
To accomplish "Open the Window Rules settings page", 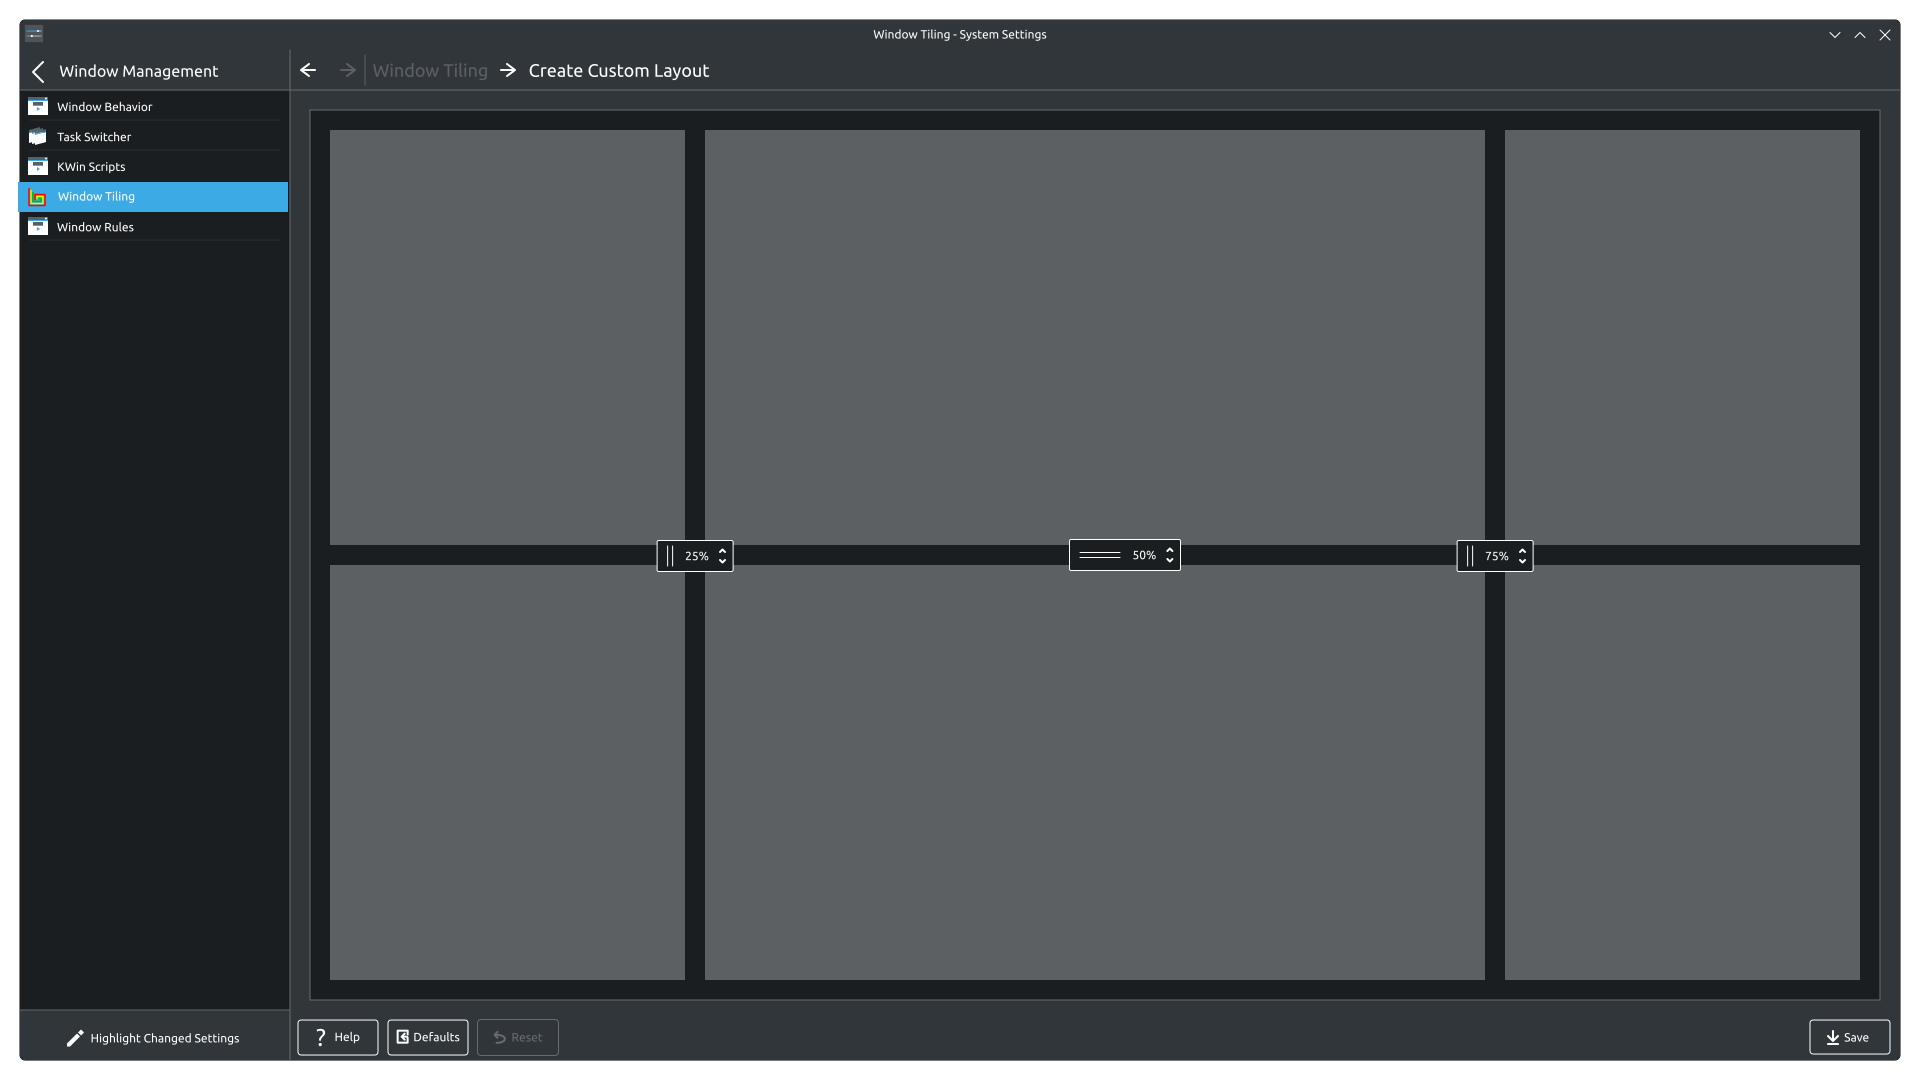I will (96, 227).
